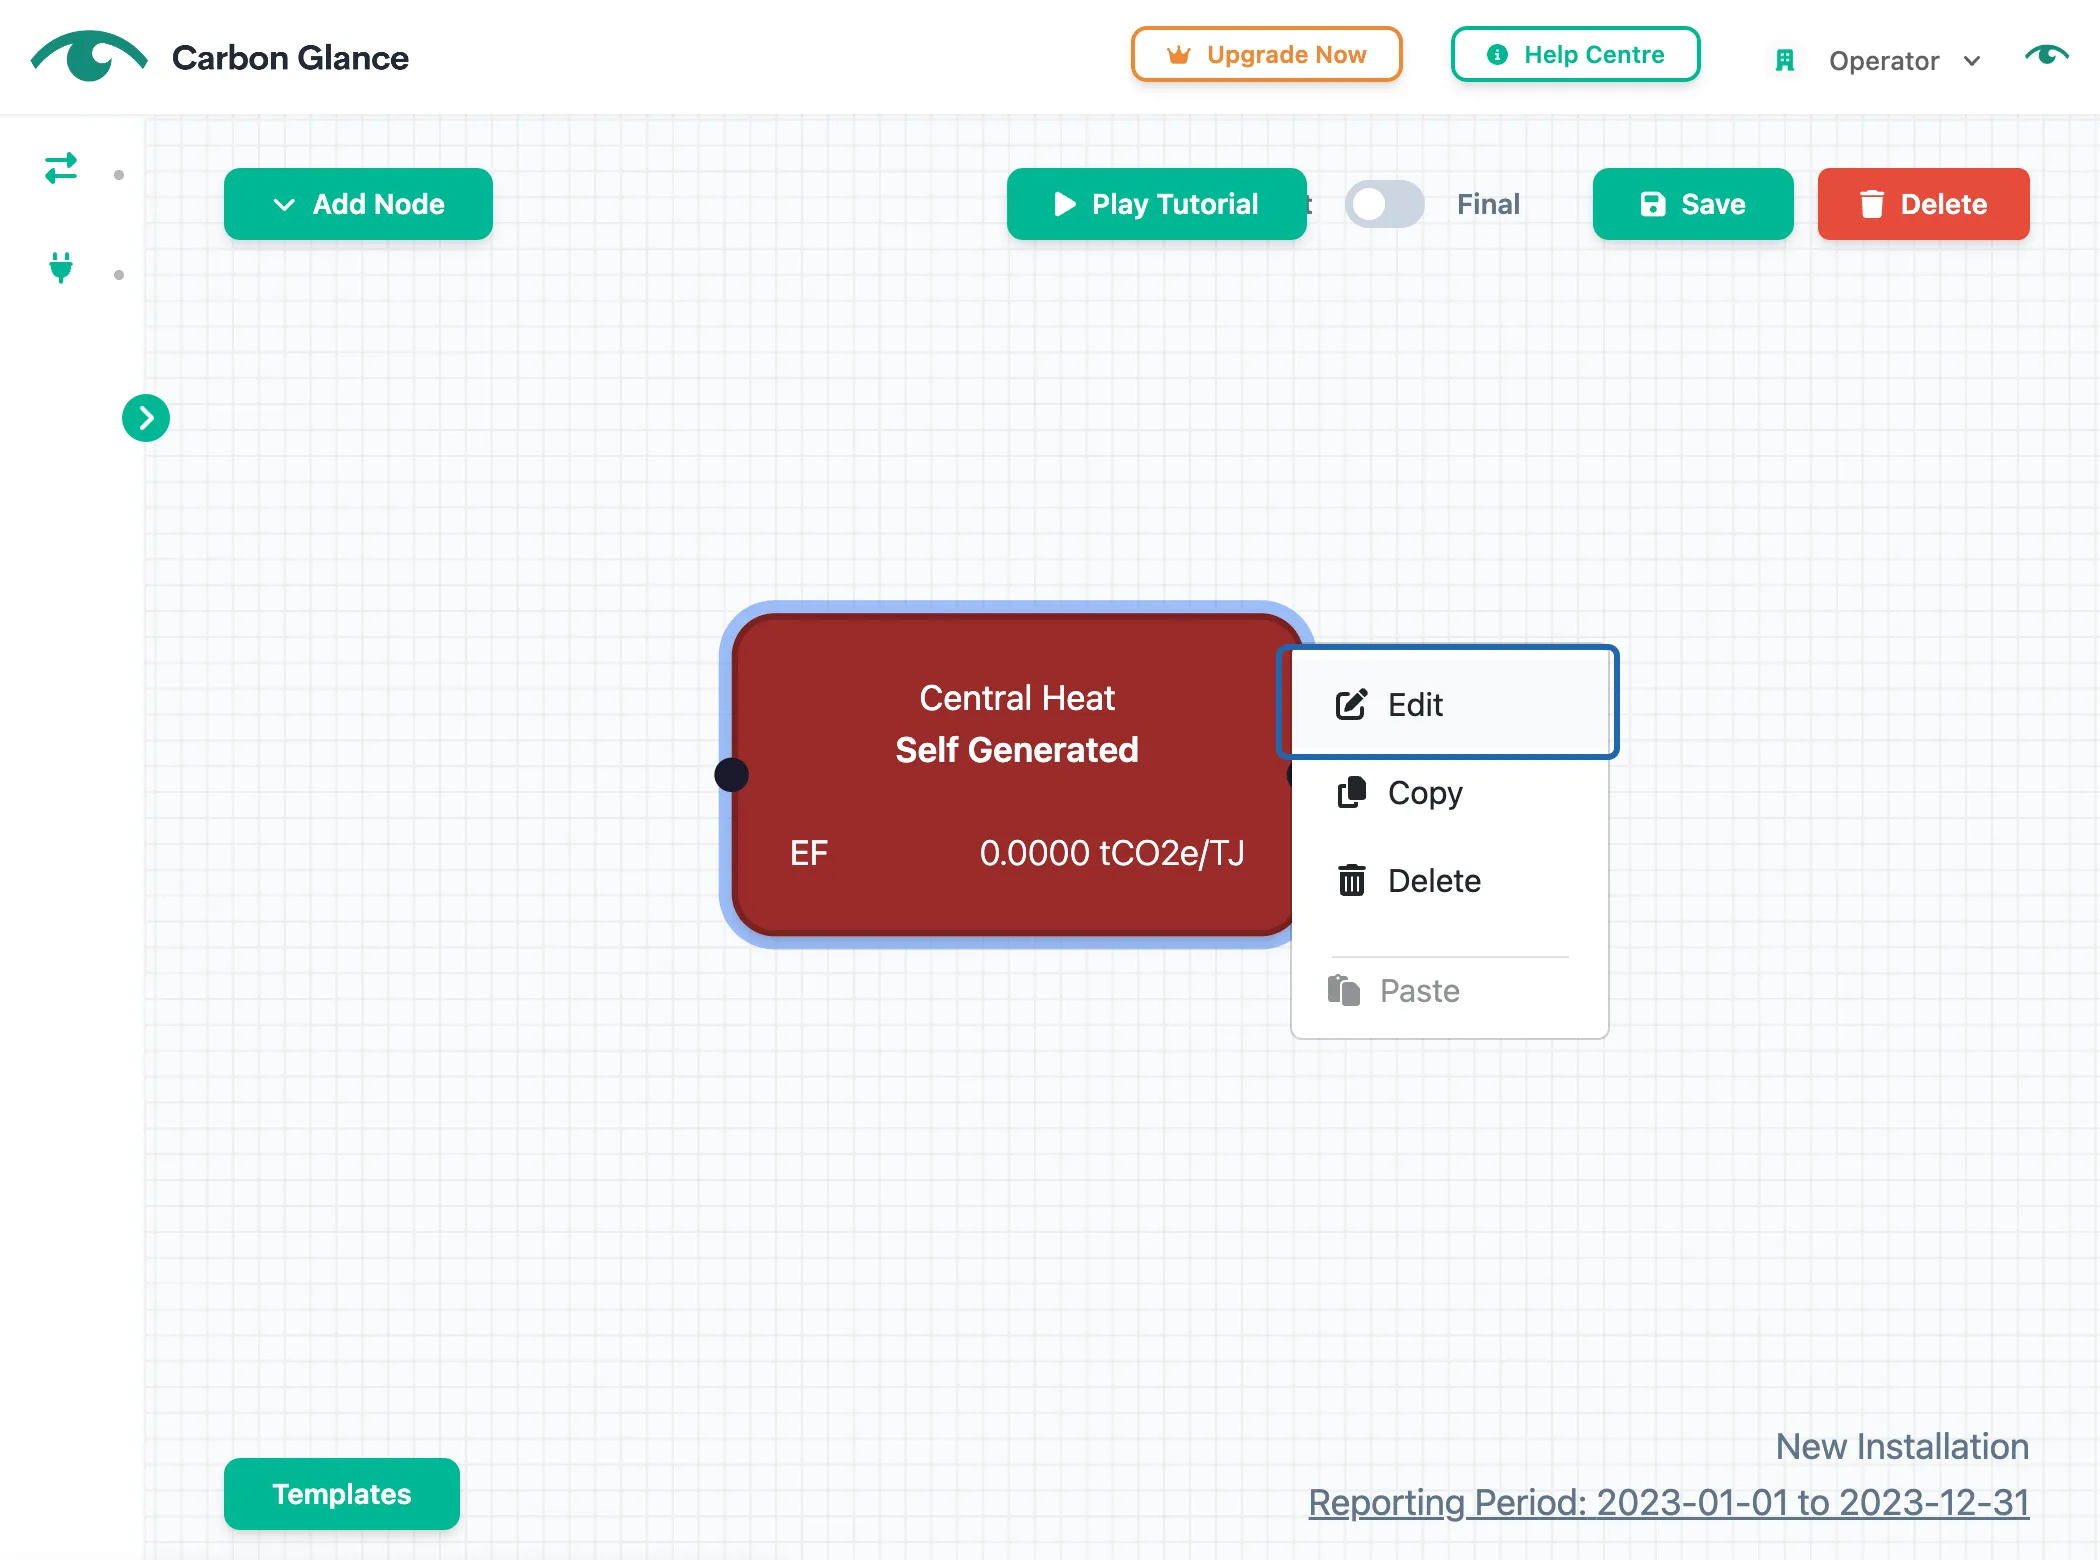The height and width of the screenshot is (1560, 2100).
Task: Click the Final label text
Action: 1488,204
